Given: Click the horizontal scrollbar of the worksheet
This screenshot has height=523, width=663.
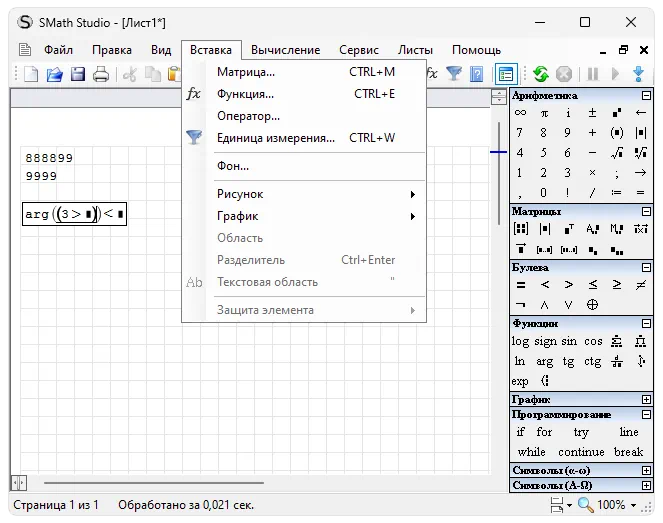Looking at the screenshot, I should pyautogui.click(x=153, y=482).
